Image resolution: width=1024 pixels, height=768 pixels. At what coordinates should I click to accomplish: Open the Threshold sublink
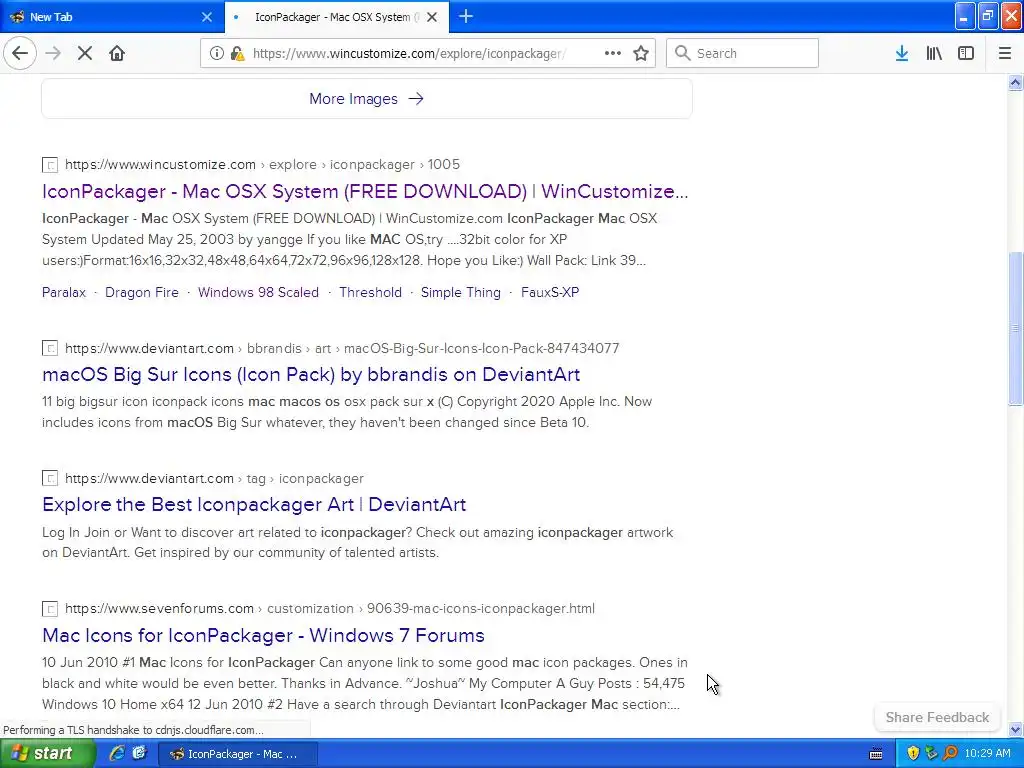tap(370, 293)
